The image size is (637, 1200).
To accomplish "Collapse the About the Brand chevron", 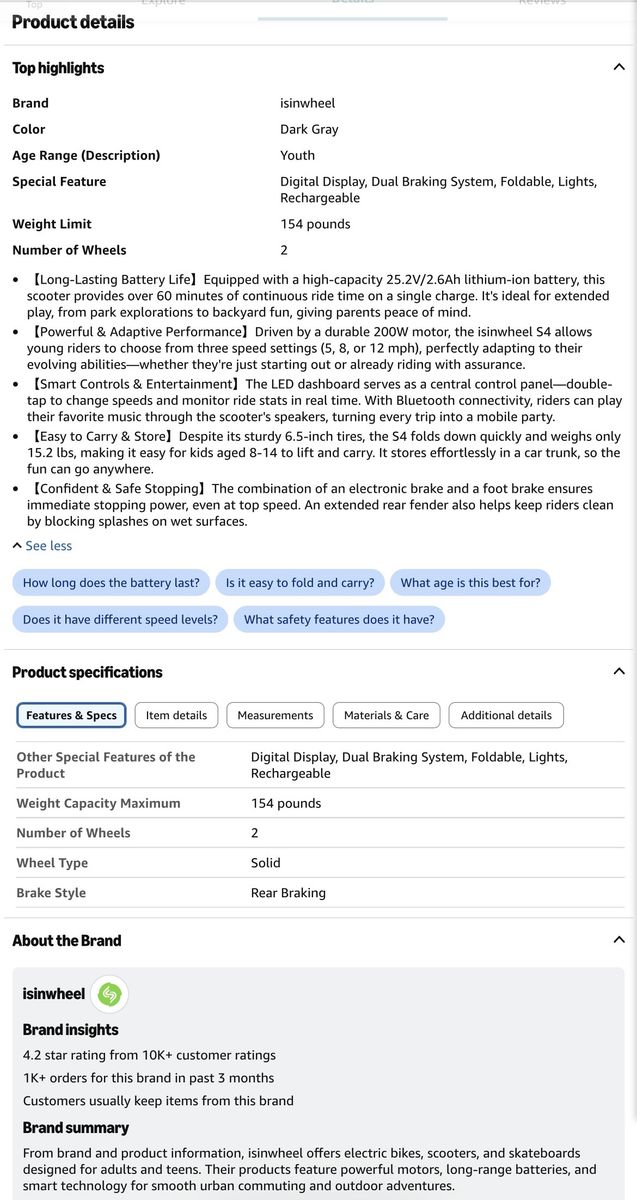I will (x=618, y=940).
